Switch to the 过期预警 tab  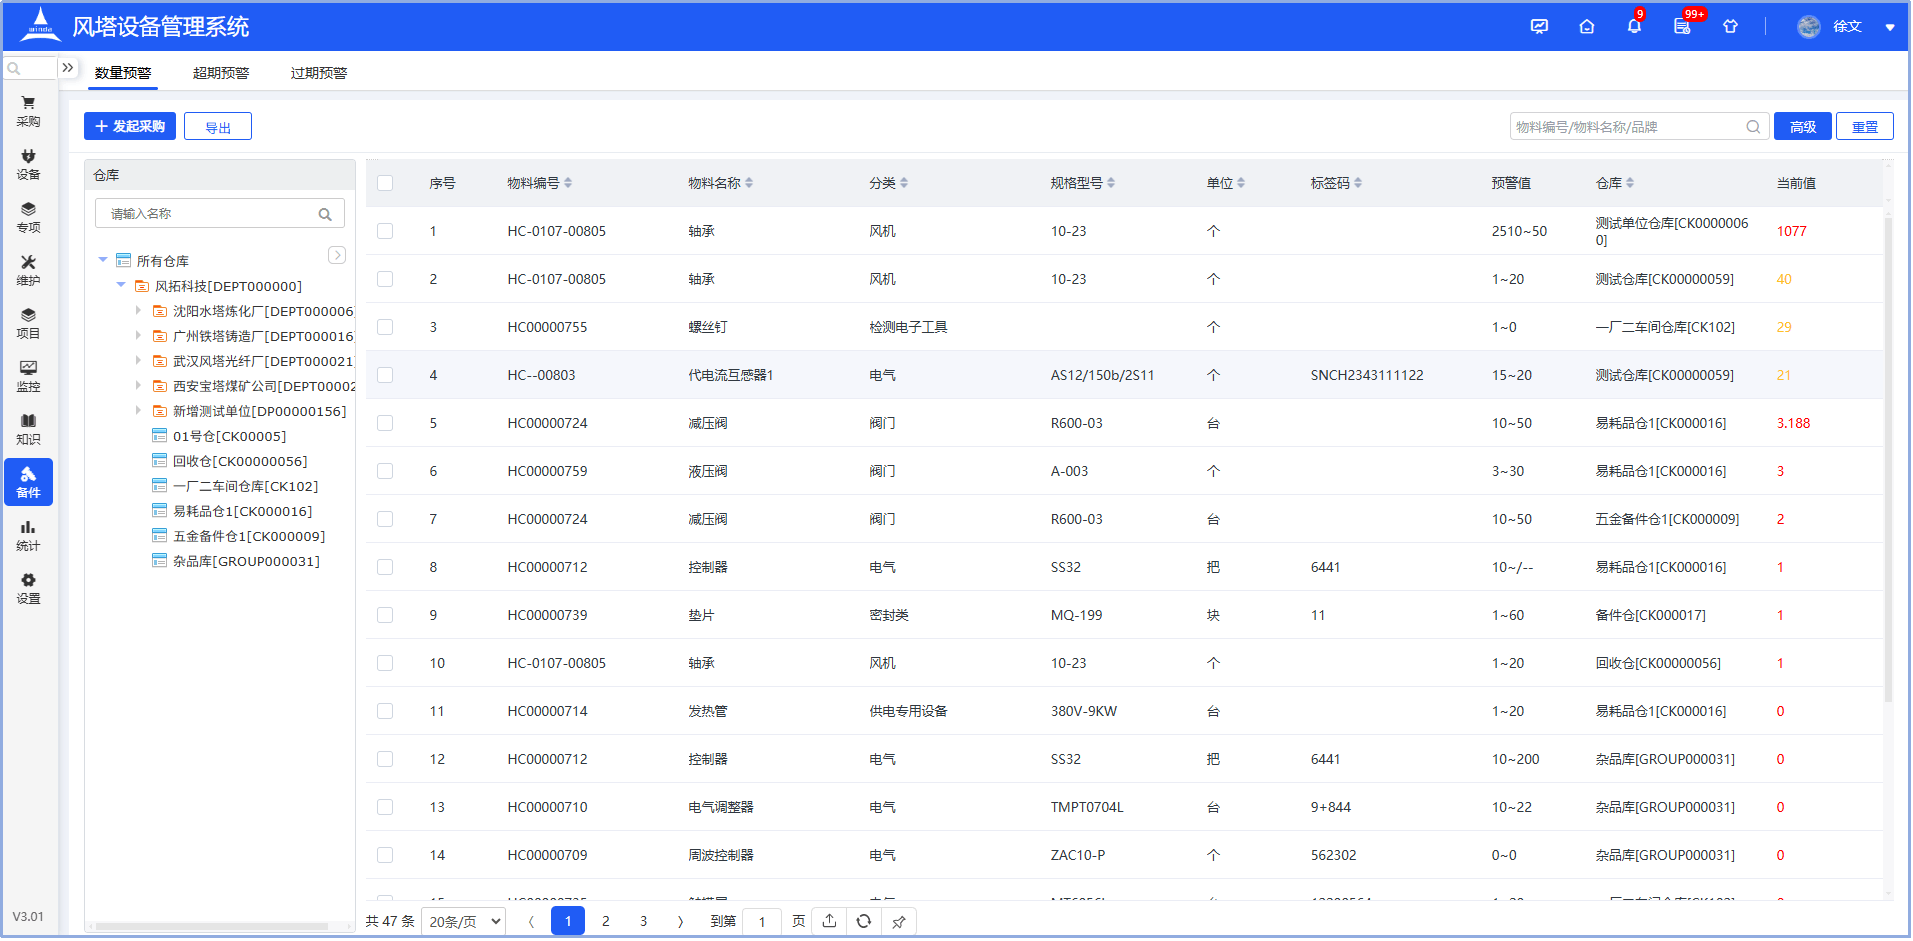(x=319, y=73)
